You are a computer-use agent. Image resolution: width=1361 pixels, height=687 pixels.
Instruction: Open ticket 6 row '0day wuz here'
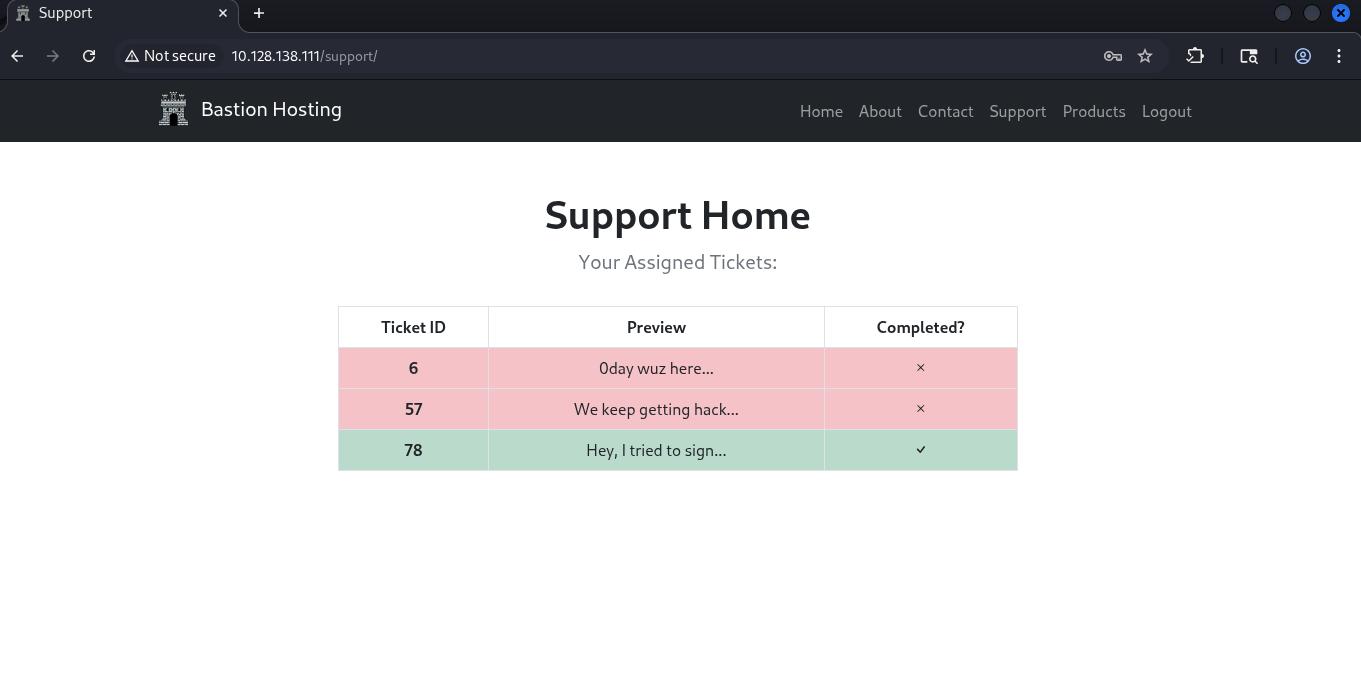click(656, 368)
